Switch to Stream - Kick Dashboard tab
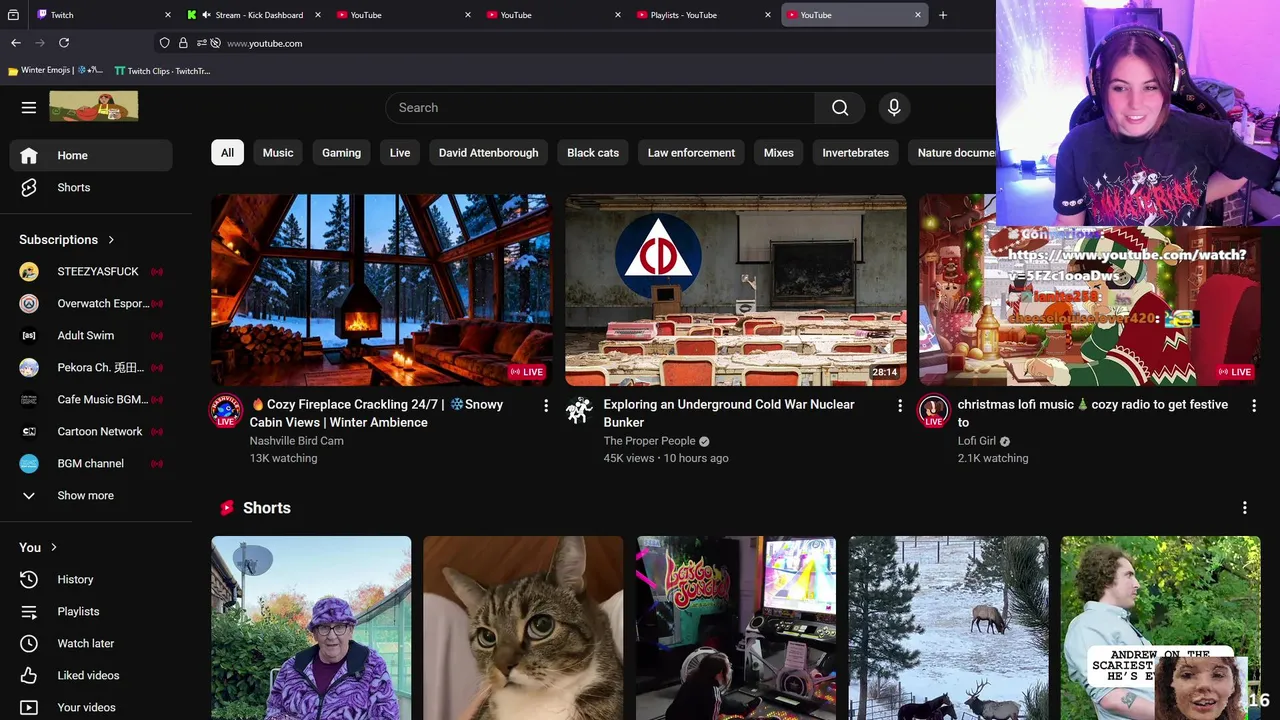The height and width of the screenshot is (720, 1280). click(255, 15)
